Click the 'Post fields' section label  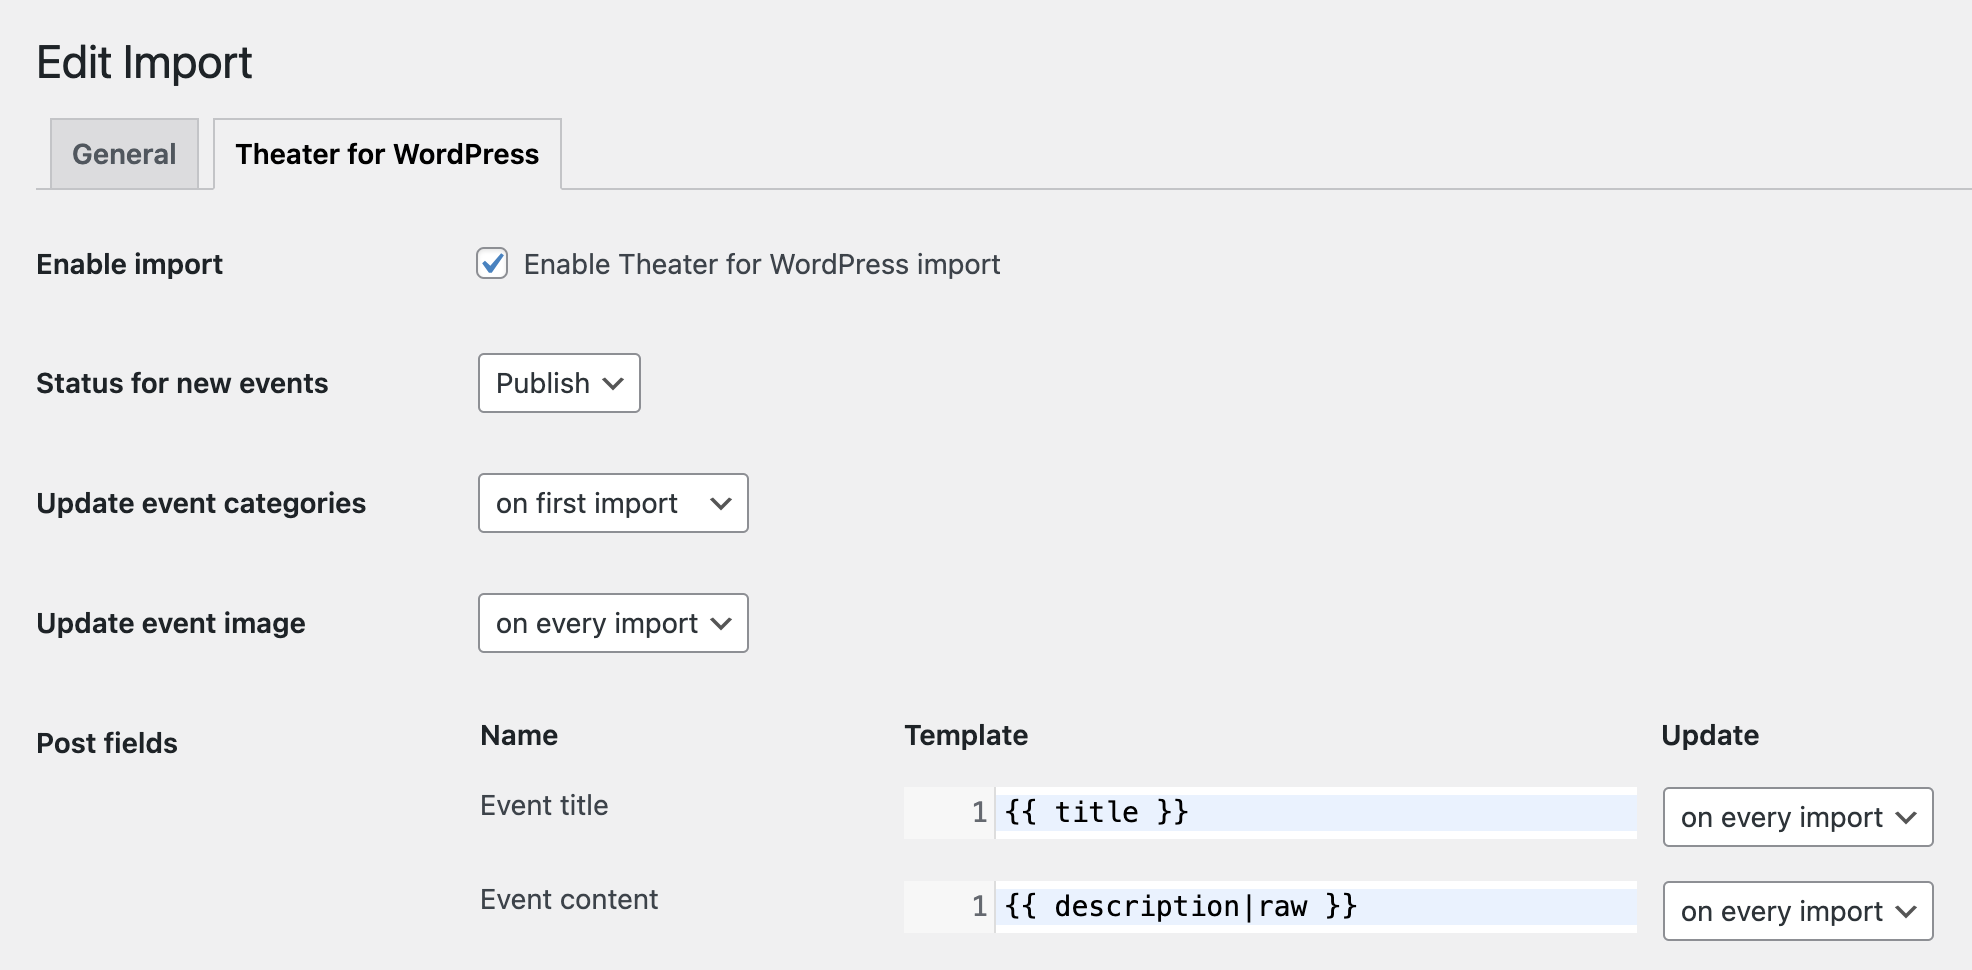tap(107, 743)
